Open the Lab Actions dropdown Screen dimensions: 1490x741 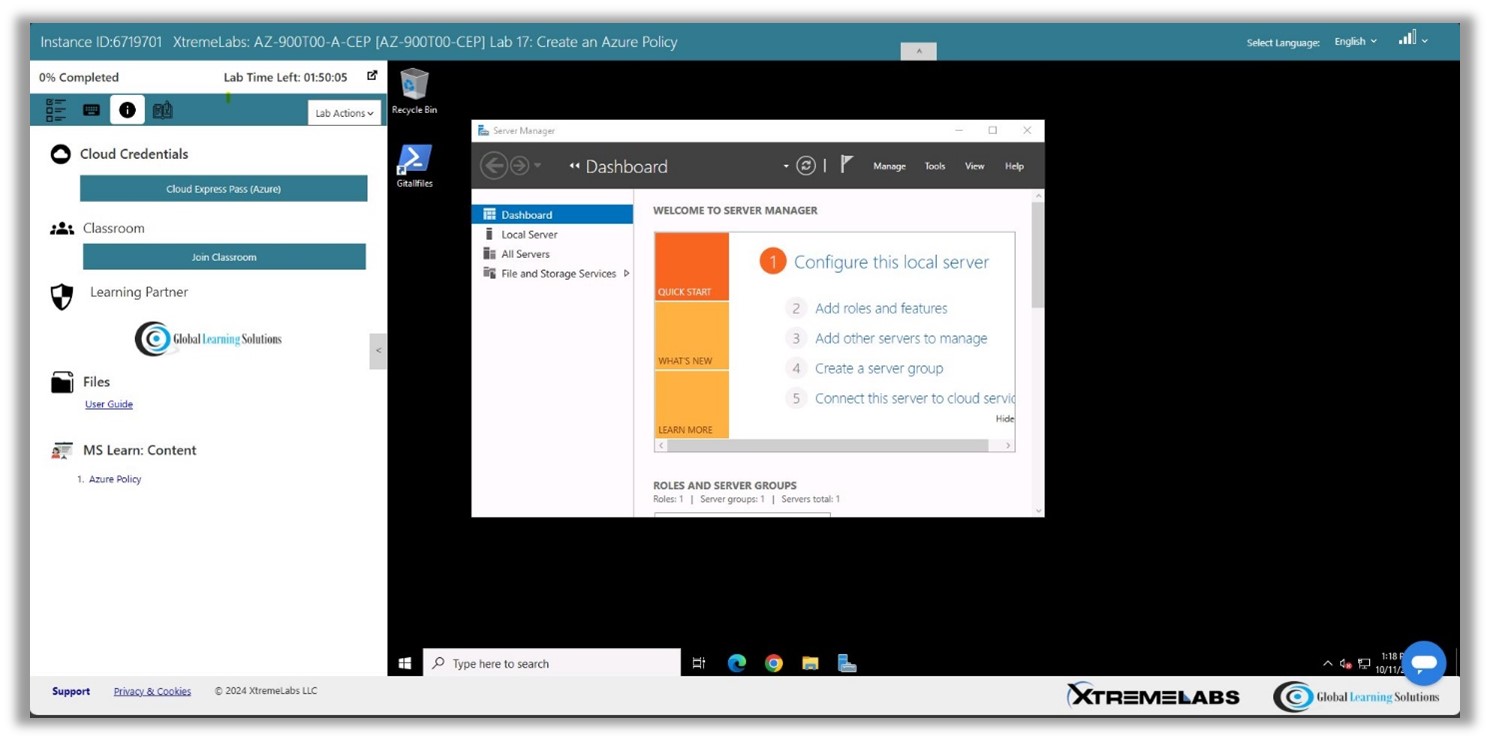click(x=344, y=113)
